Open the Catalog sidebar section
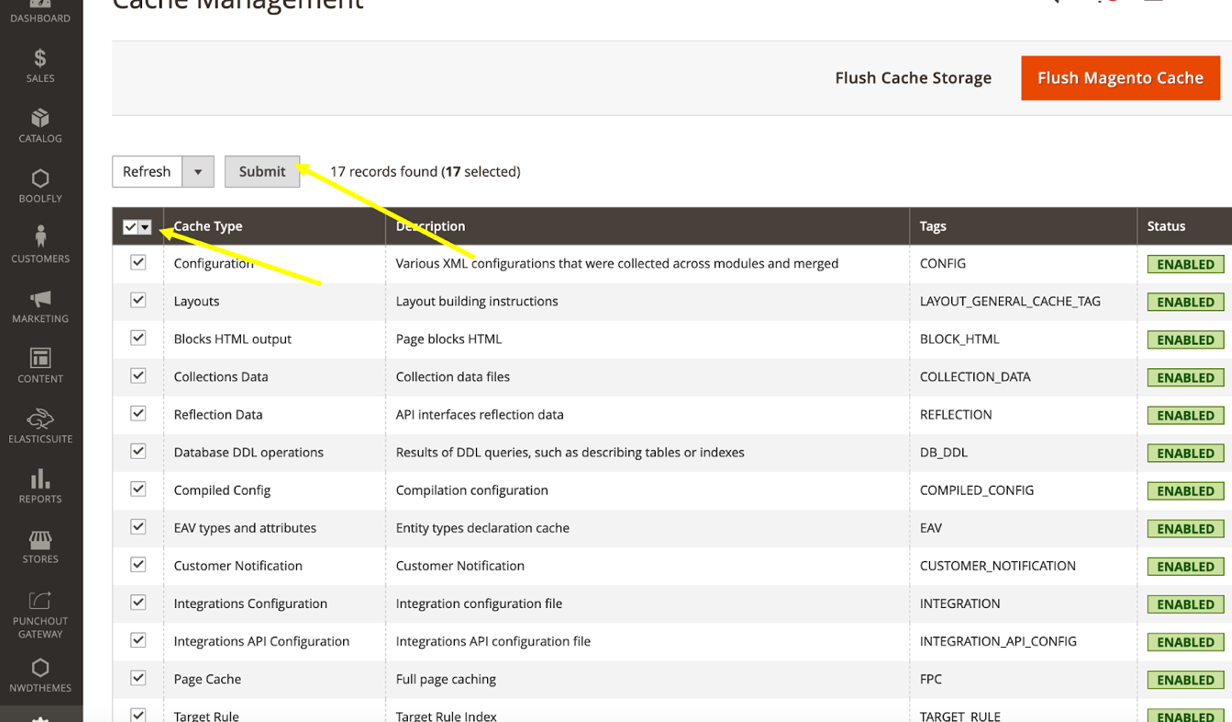 click(40, 125)
